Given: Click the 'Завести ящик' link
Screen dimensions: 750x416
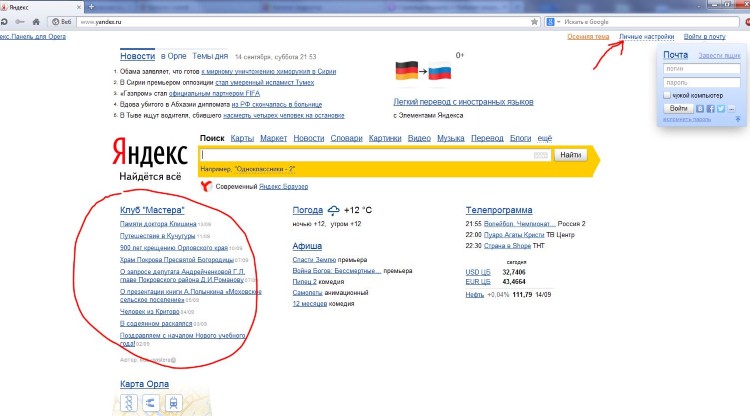Looking at the screenshot, I should click(719, 55).
